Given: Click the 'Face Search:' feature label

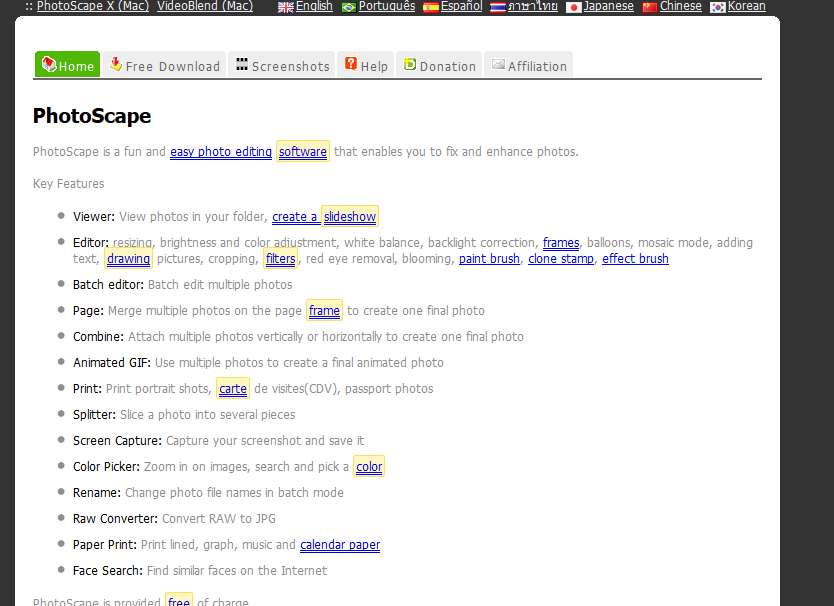Looking at the screenshot, I should 107,571.
